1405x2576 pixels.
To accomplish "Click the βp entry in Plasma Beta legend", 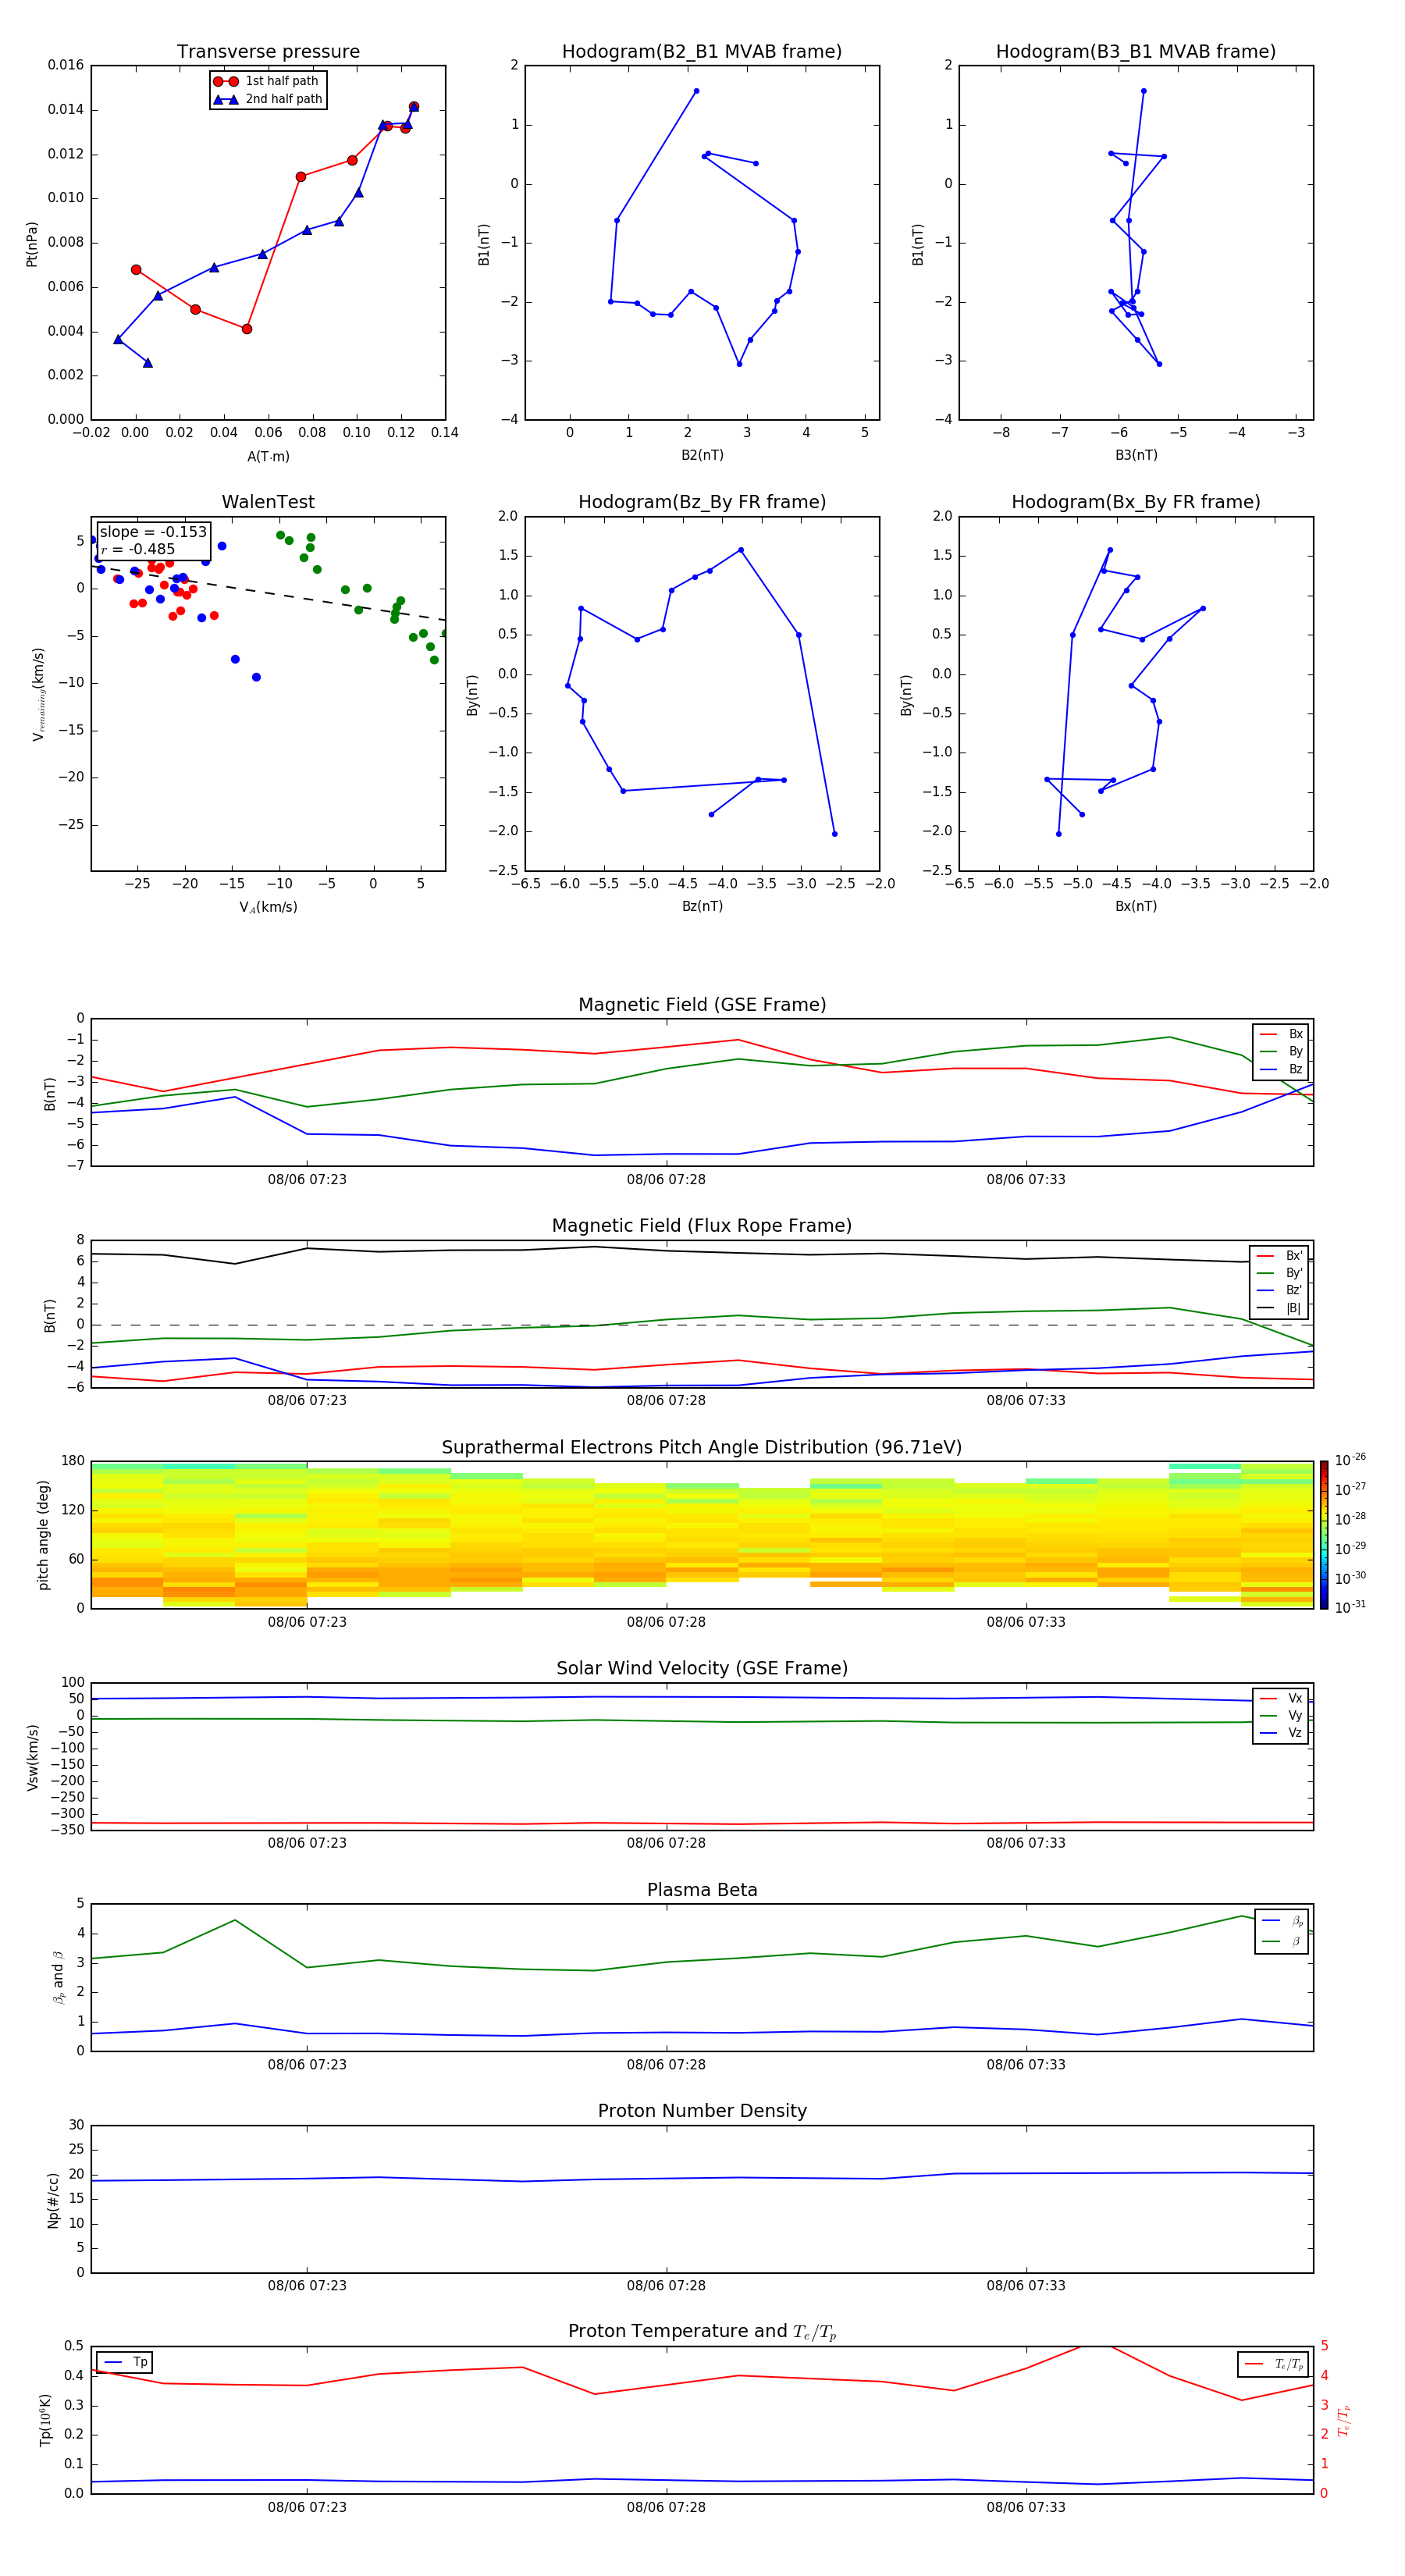I will pos(1282,1920).
